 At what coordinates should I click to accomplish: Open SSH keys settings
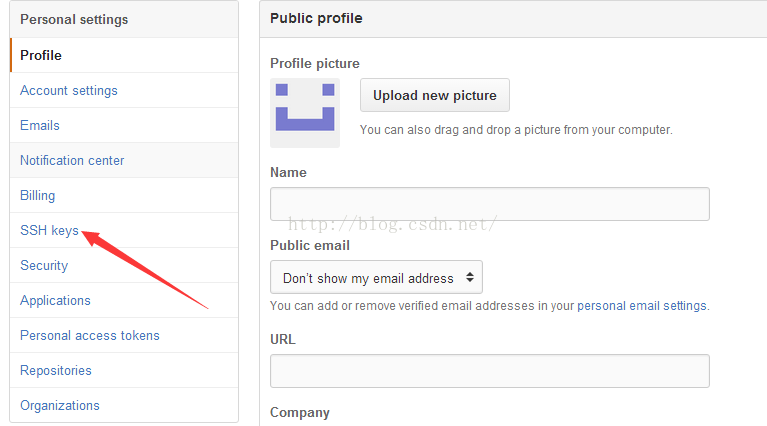click(124, 230)
